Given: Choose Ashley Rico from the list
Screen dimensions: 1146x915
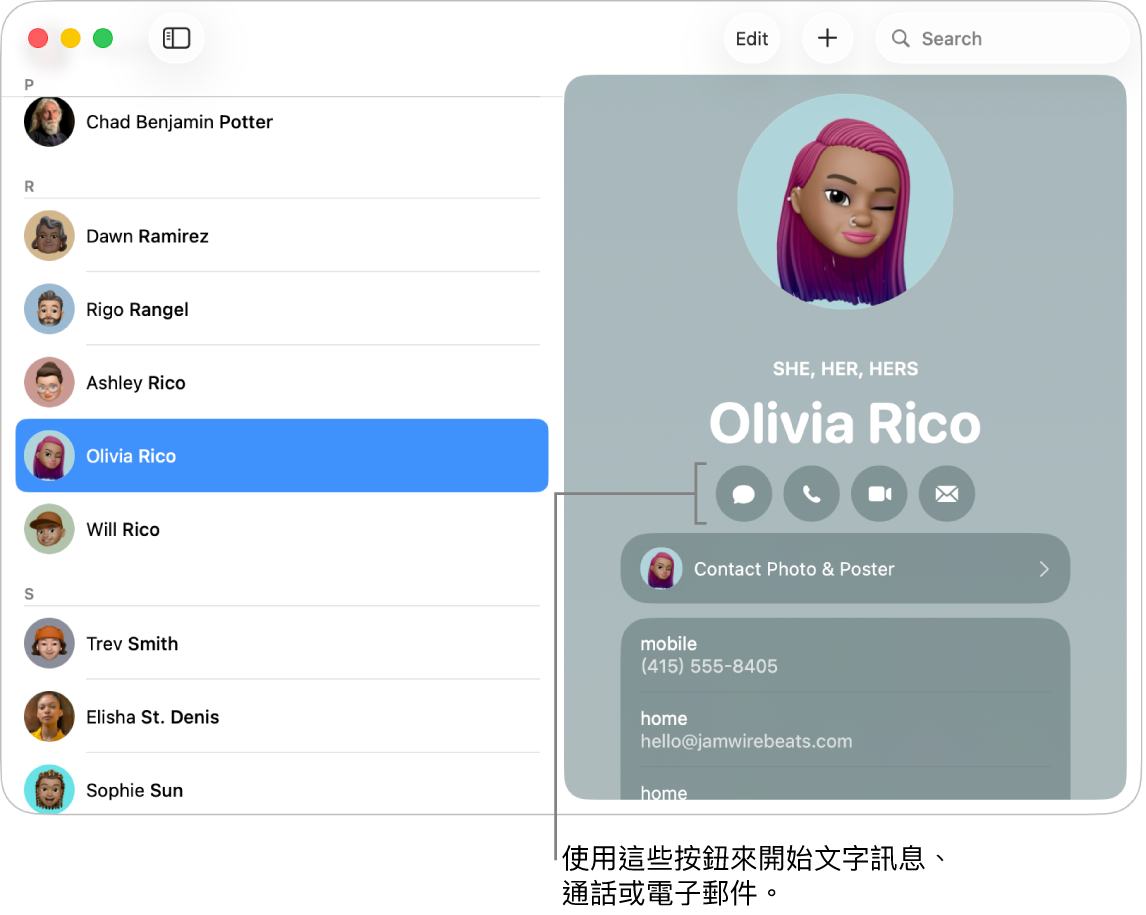Looking at the screenshot, I should [x=282, y=384].
